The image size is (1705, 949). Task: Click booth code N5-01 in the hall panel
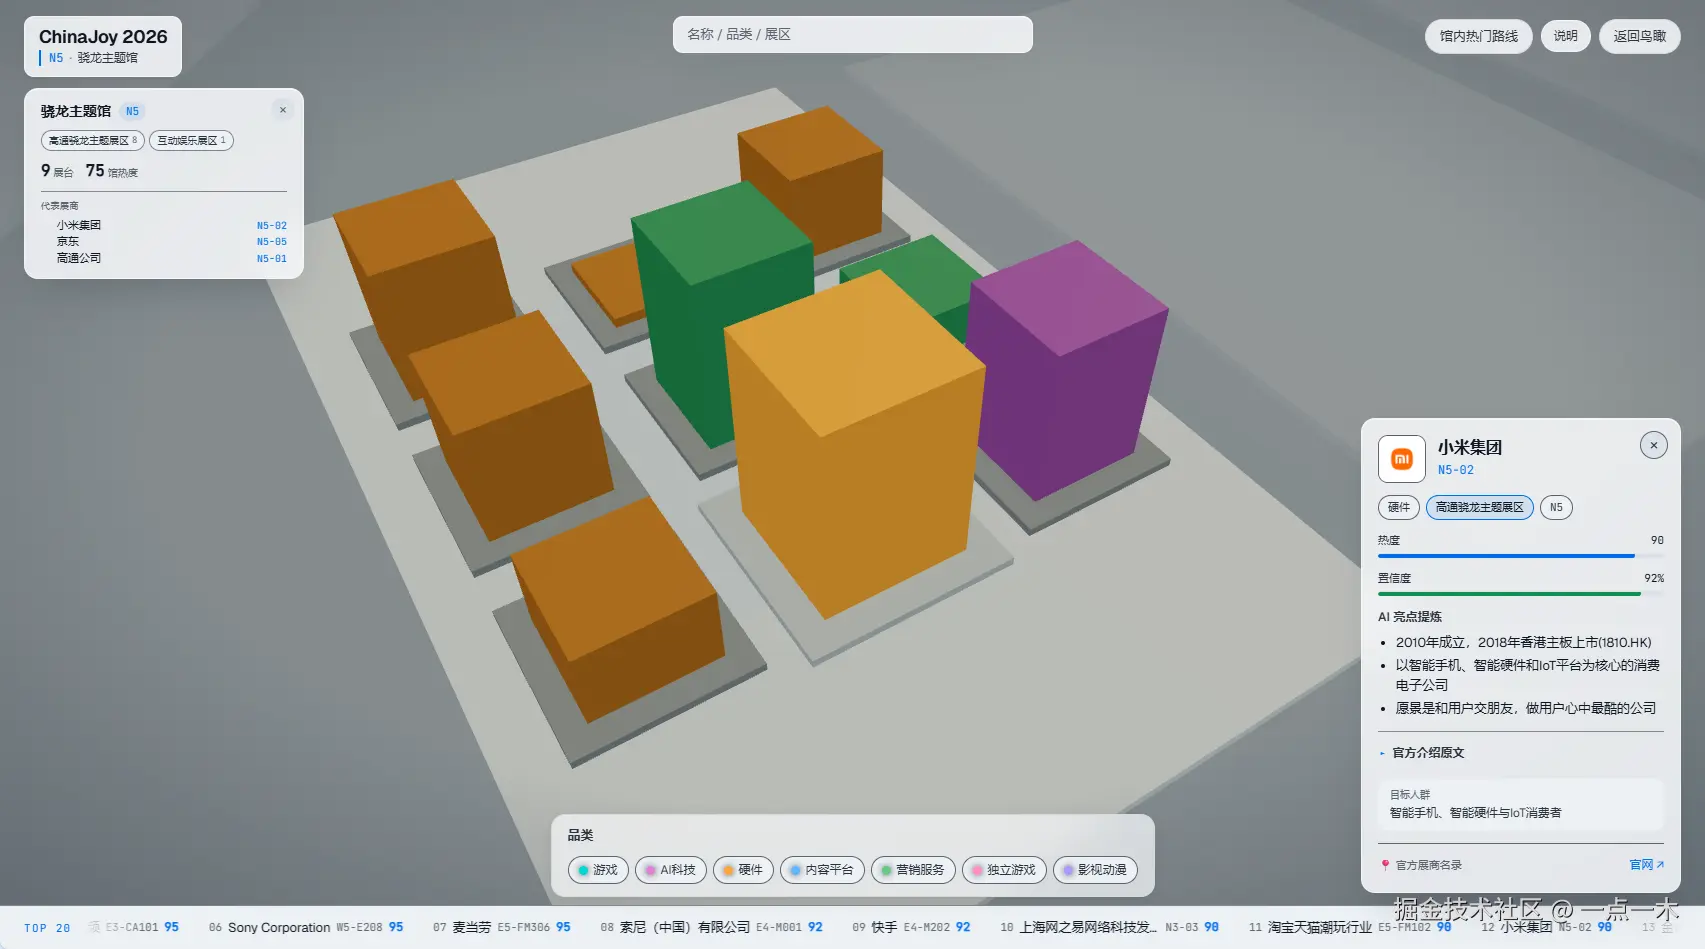[272, 258]
